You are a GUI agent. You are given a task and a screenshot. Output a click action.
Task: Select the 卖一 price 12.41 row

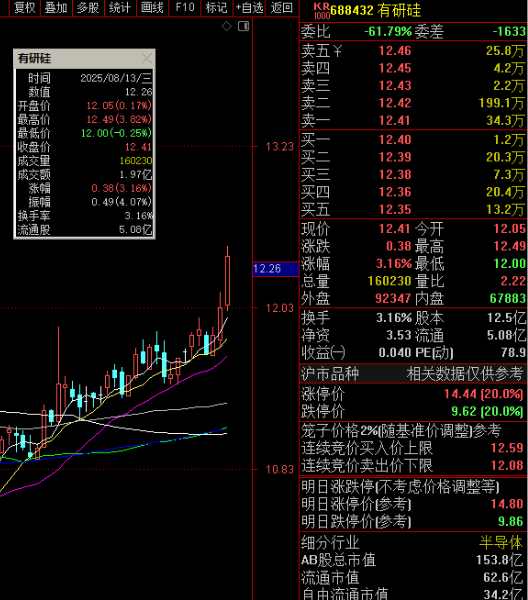[x=413, y=121]
